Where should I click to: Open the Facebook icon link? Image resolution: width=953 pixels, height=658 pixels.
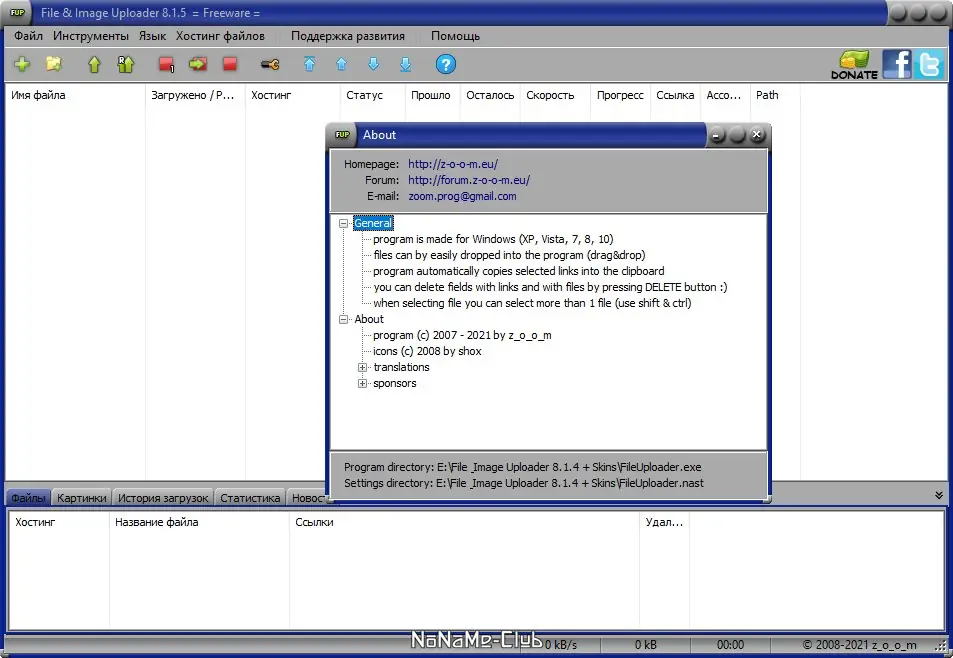coord(896,64)
